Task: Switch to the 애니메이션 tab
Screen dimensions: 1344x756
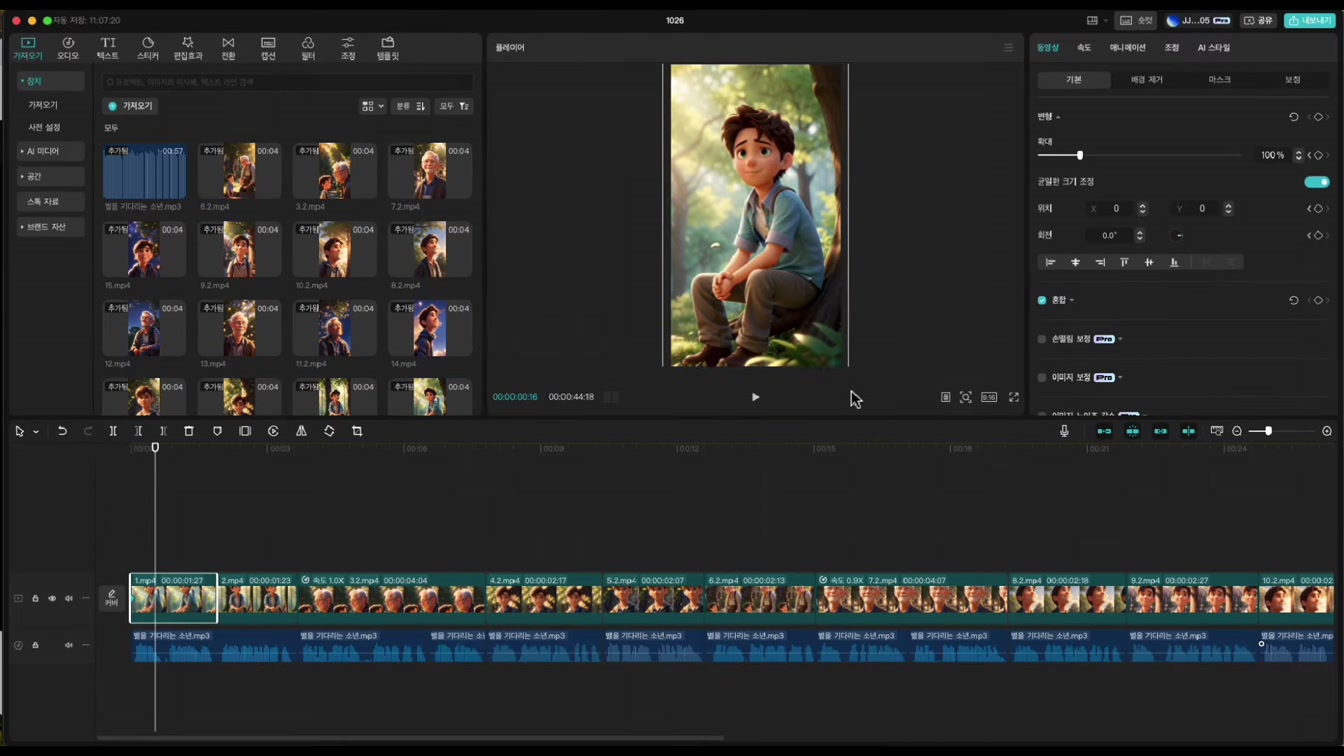Action: 1128,48
